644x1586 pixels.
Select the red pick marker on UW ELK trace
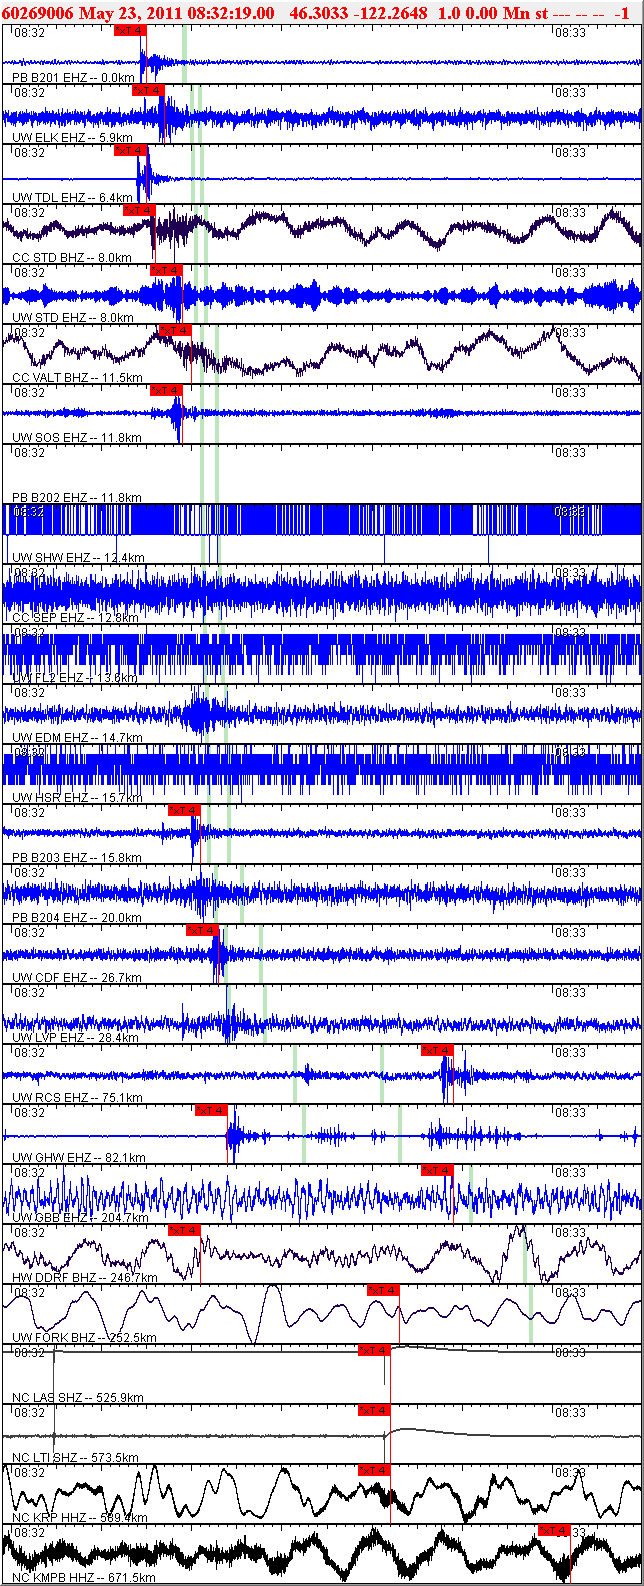[x=148, y=90]
